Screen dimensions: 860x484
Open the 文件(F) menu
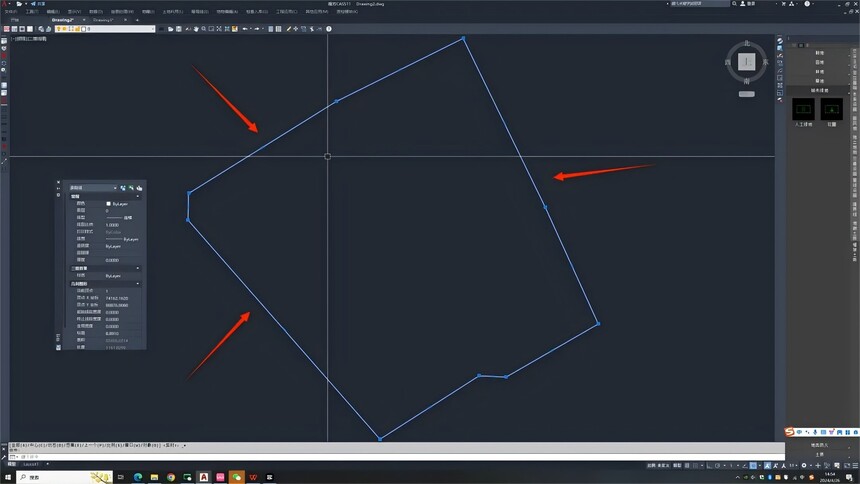click(10, 12)
